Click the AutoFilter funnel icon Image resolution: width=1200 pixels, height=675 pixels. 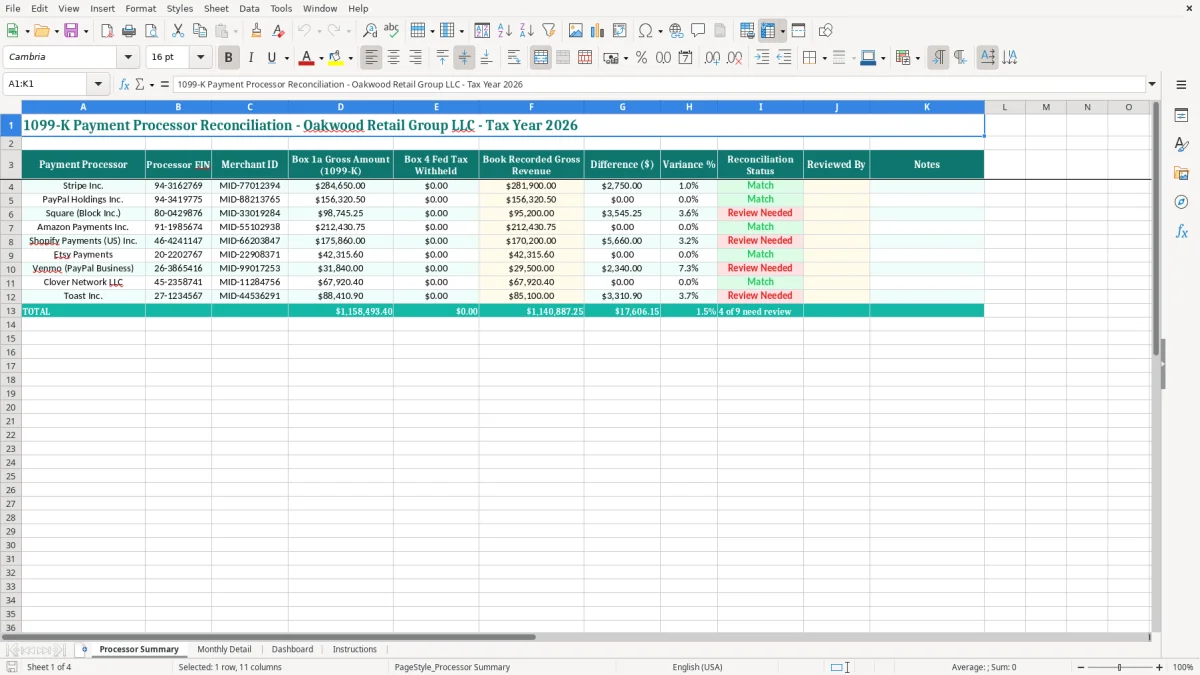pyautogui.click(x=549, y=31)
